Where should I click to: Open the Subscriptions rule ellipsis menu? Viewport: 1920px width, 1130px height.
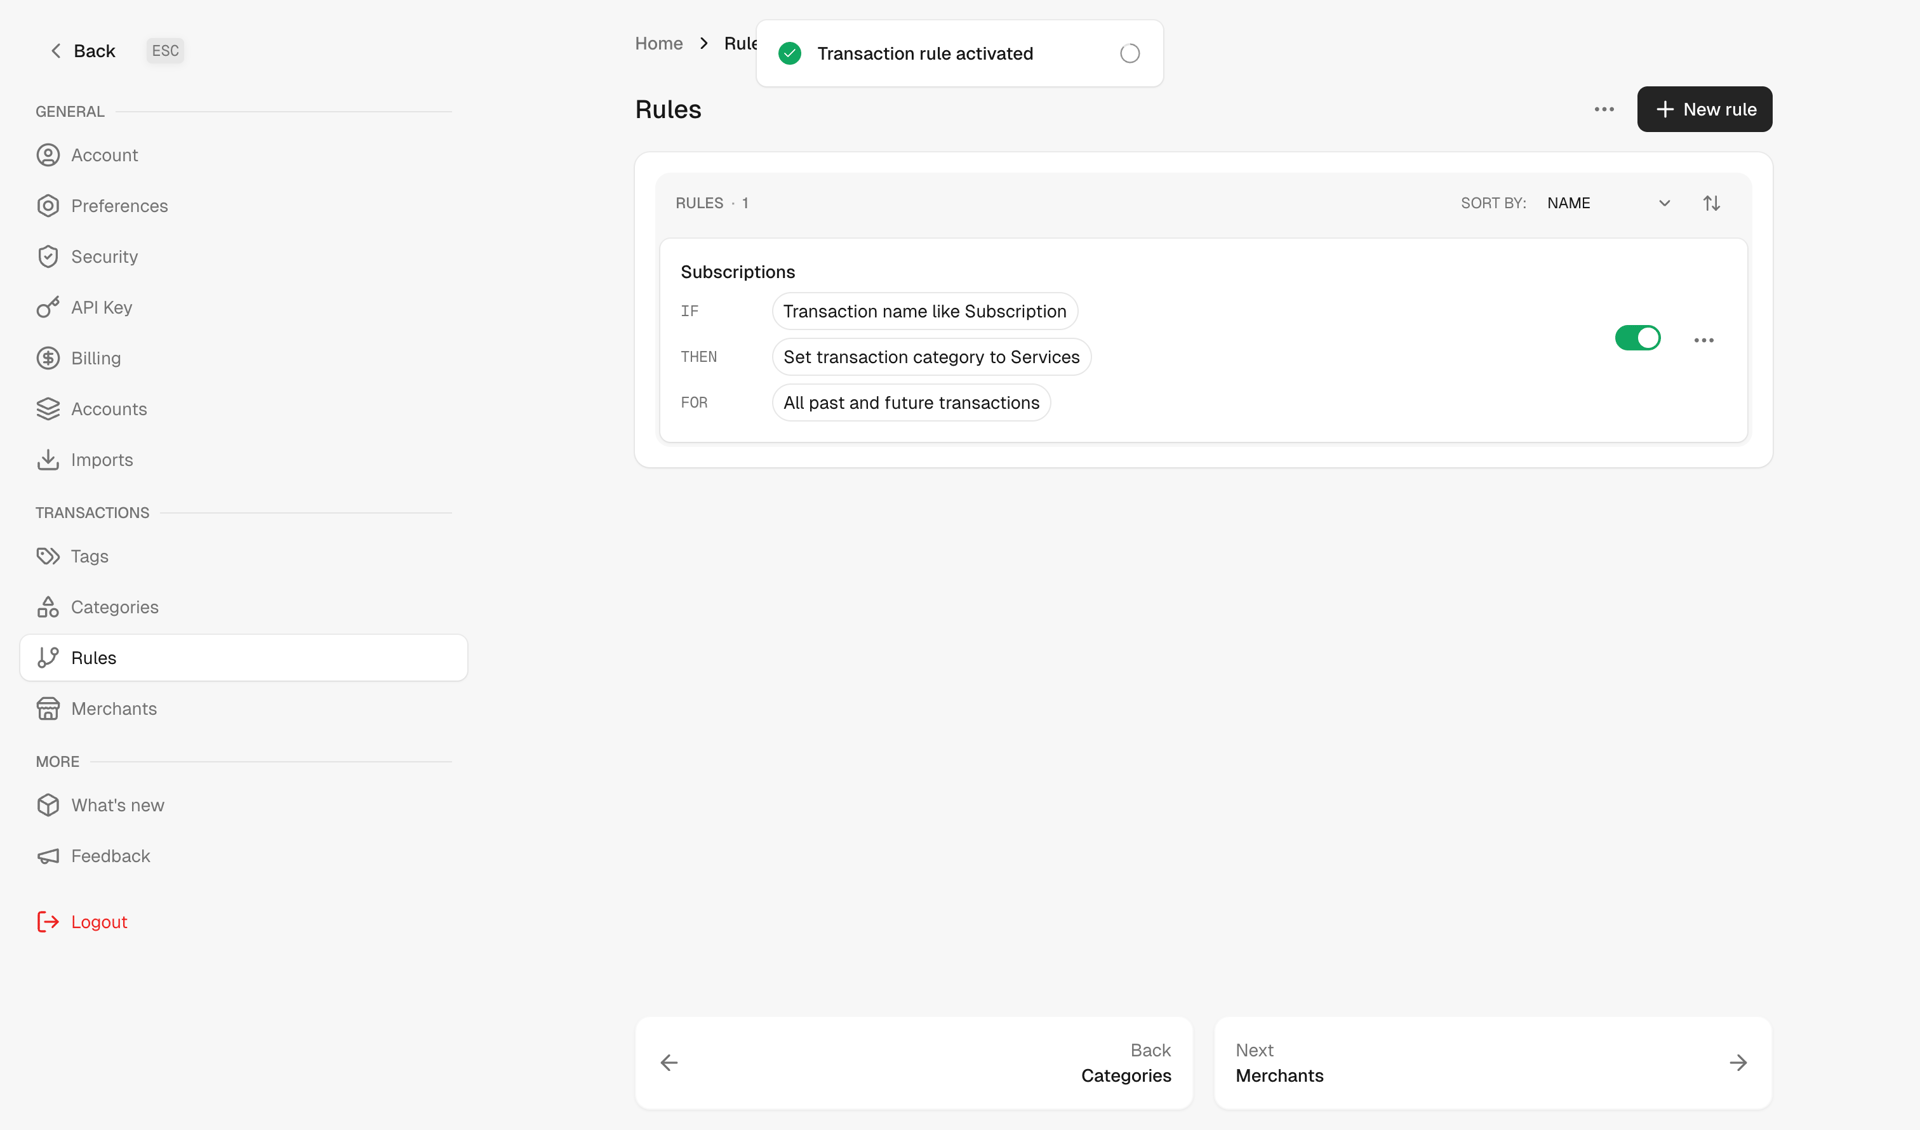click(1703, 340)
